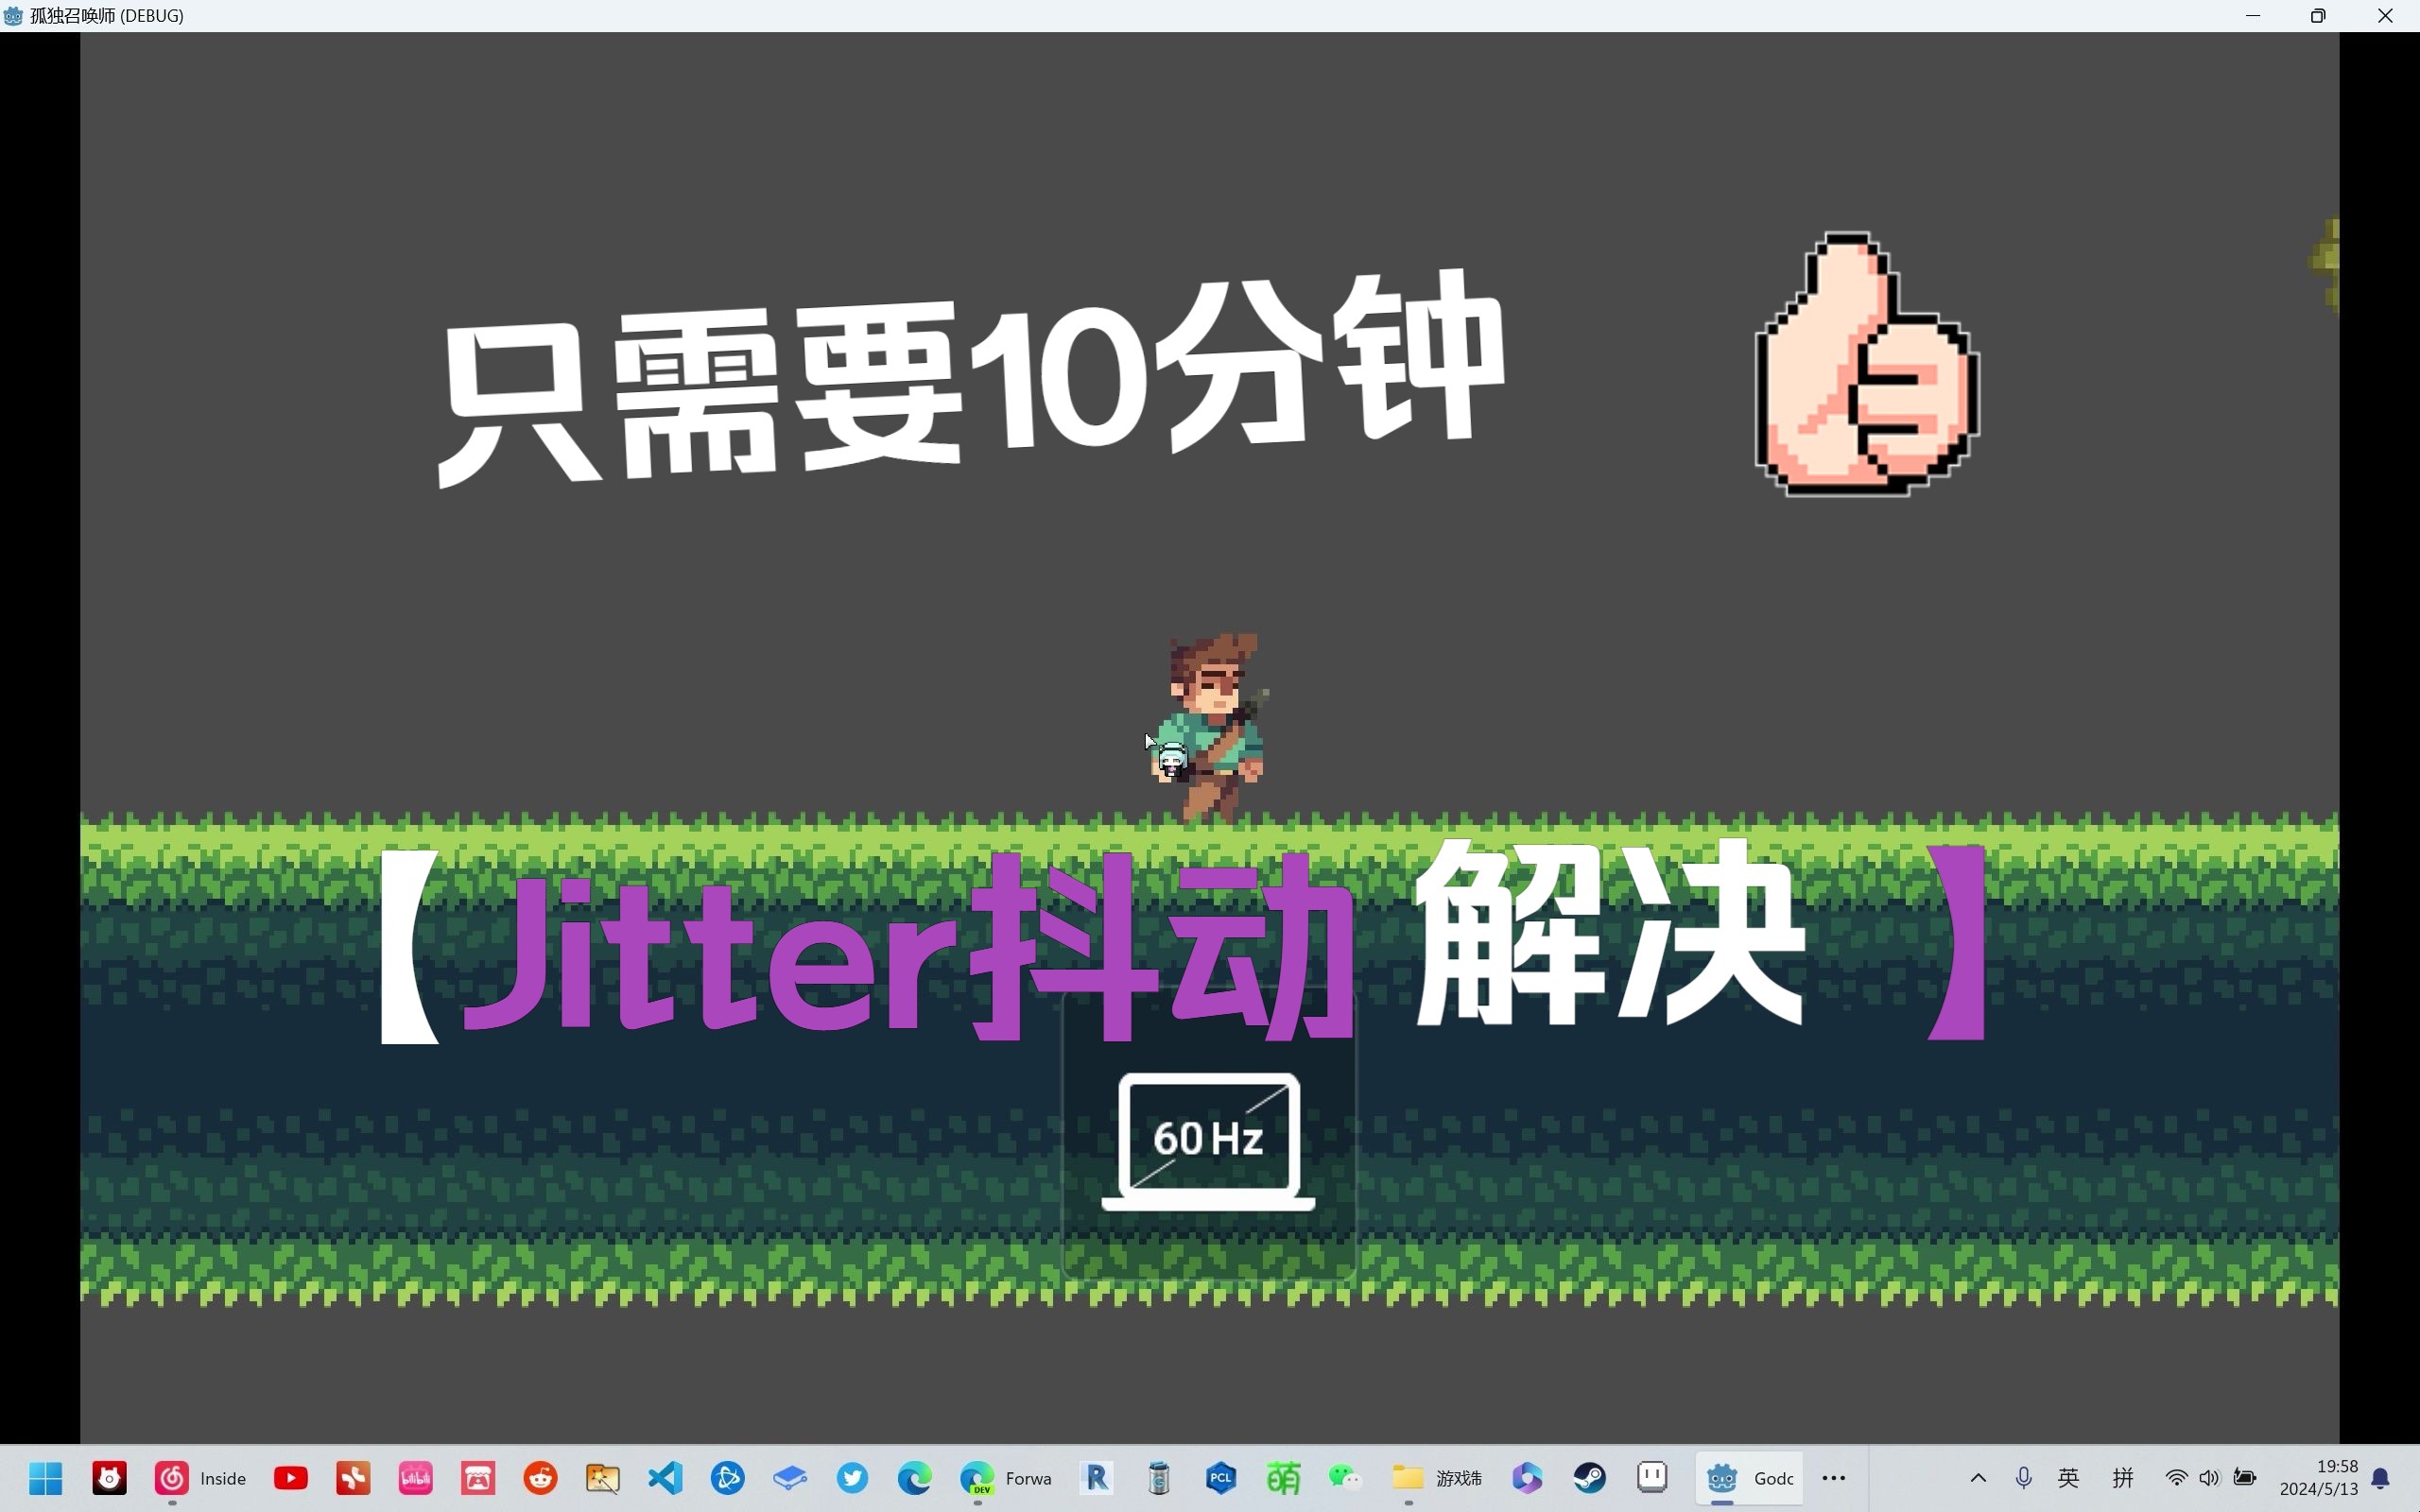Open the magic-wand image tool in taskbar
2420x1512 pixels.
(603, 1477)
